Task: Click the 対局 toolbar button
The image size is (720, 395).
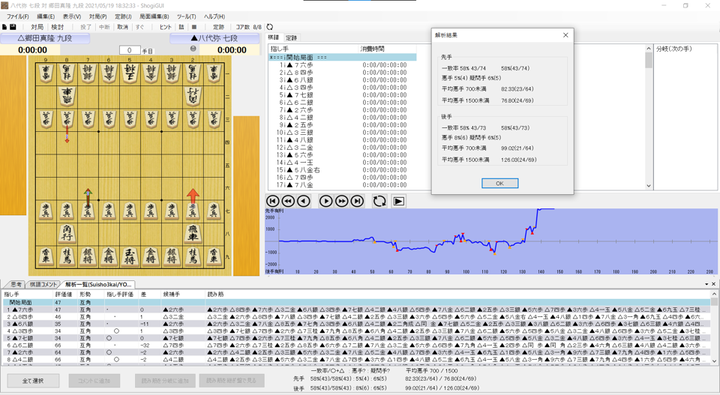Action: pos(37,27)
